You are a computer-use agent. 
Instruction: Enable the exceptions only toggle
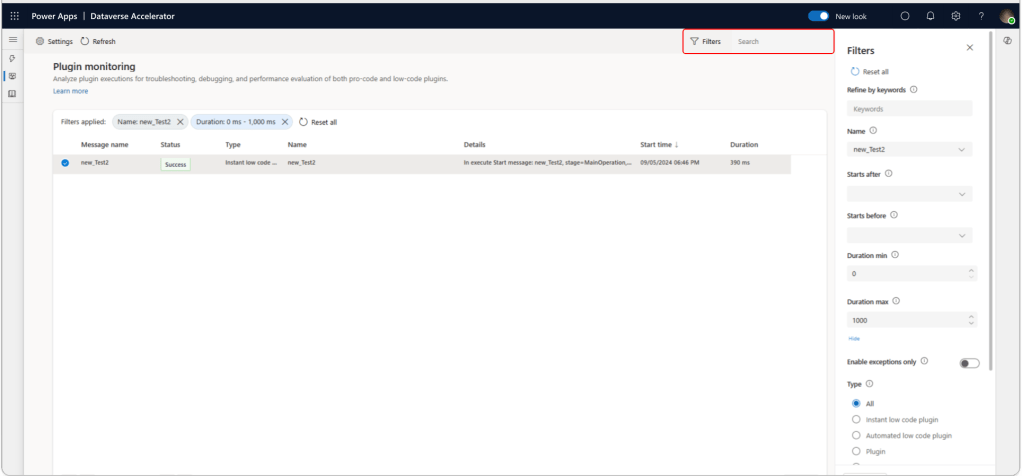tap(969, 363)
